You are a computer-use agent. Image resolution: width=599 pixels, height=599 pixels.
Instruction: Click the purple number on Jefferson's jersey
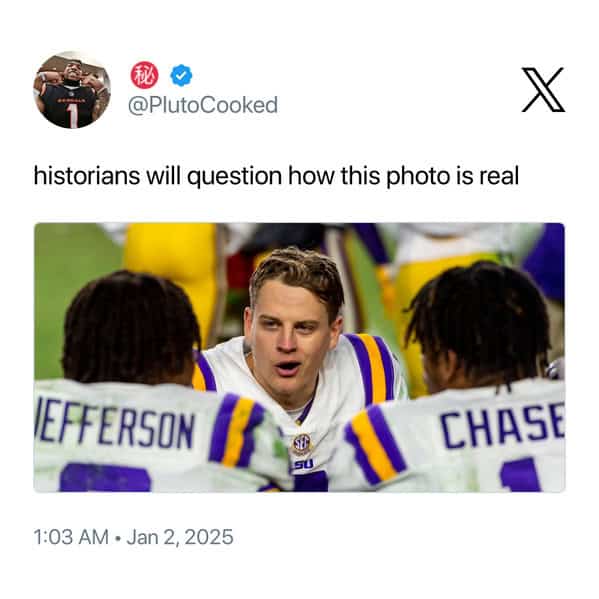[105, 477]
